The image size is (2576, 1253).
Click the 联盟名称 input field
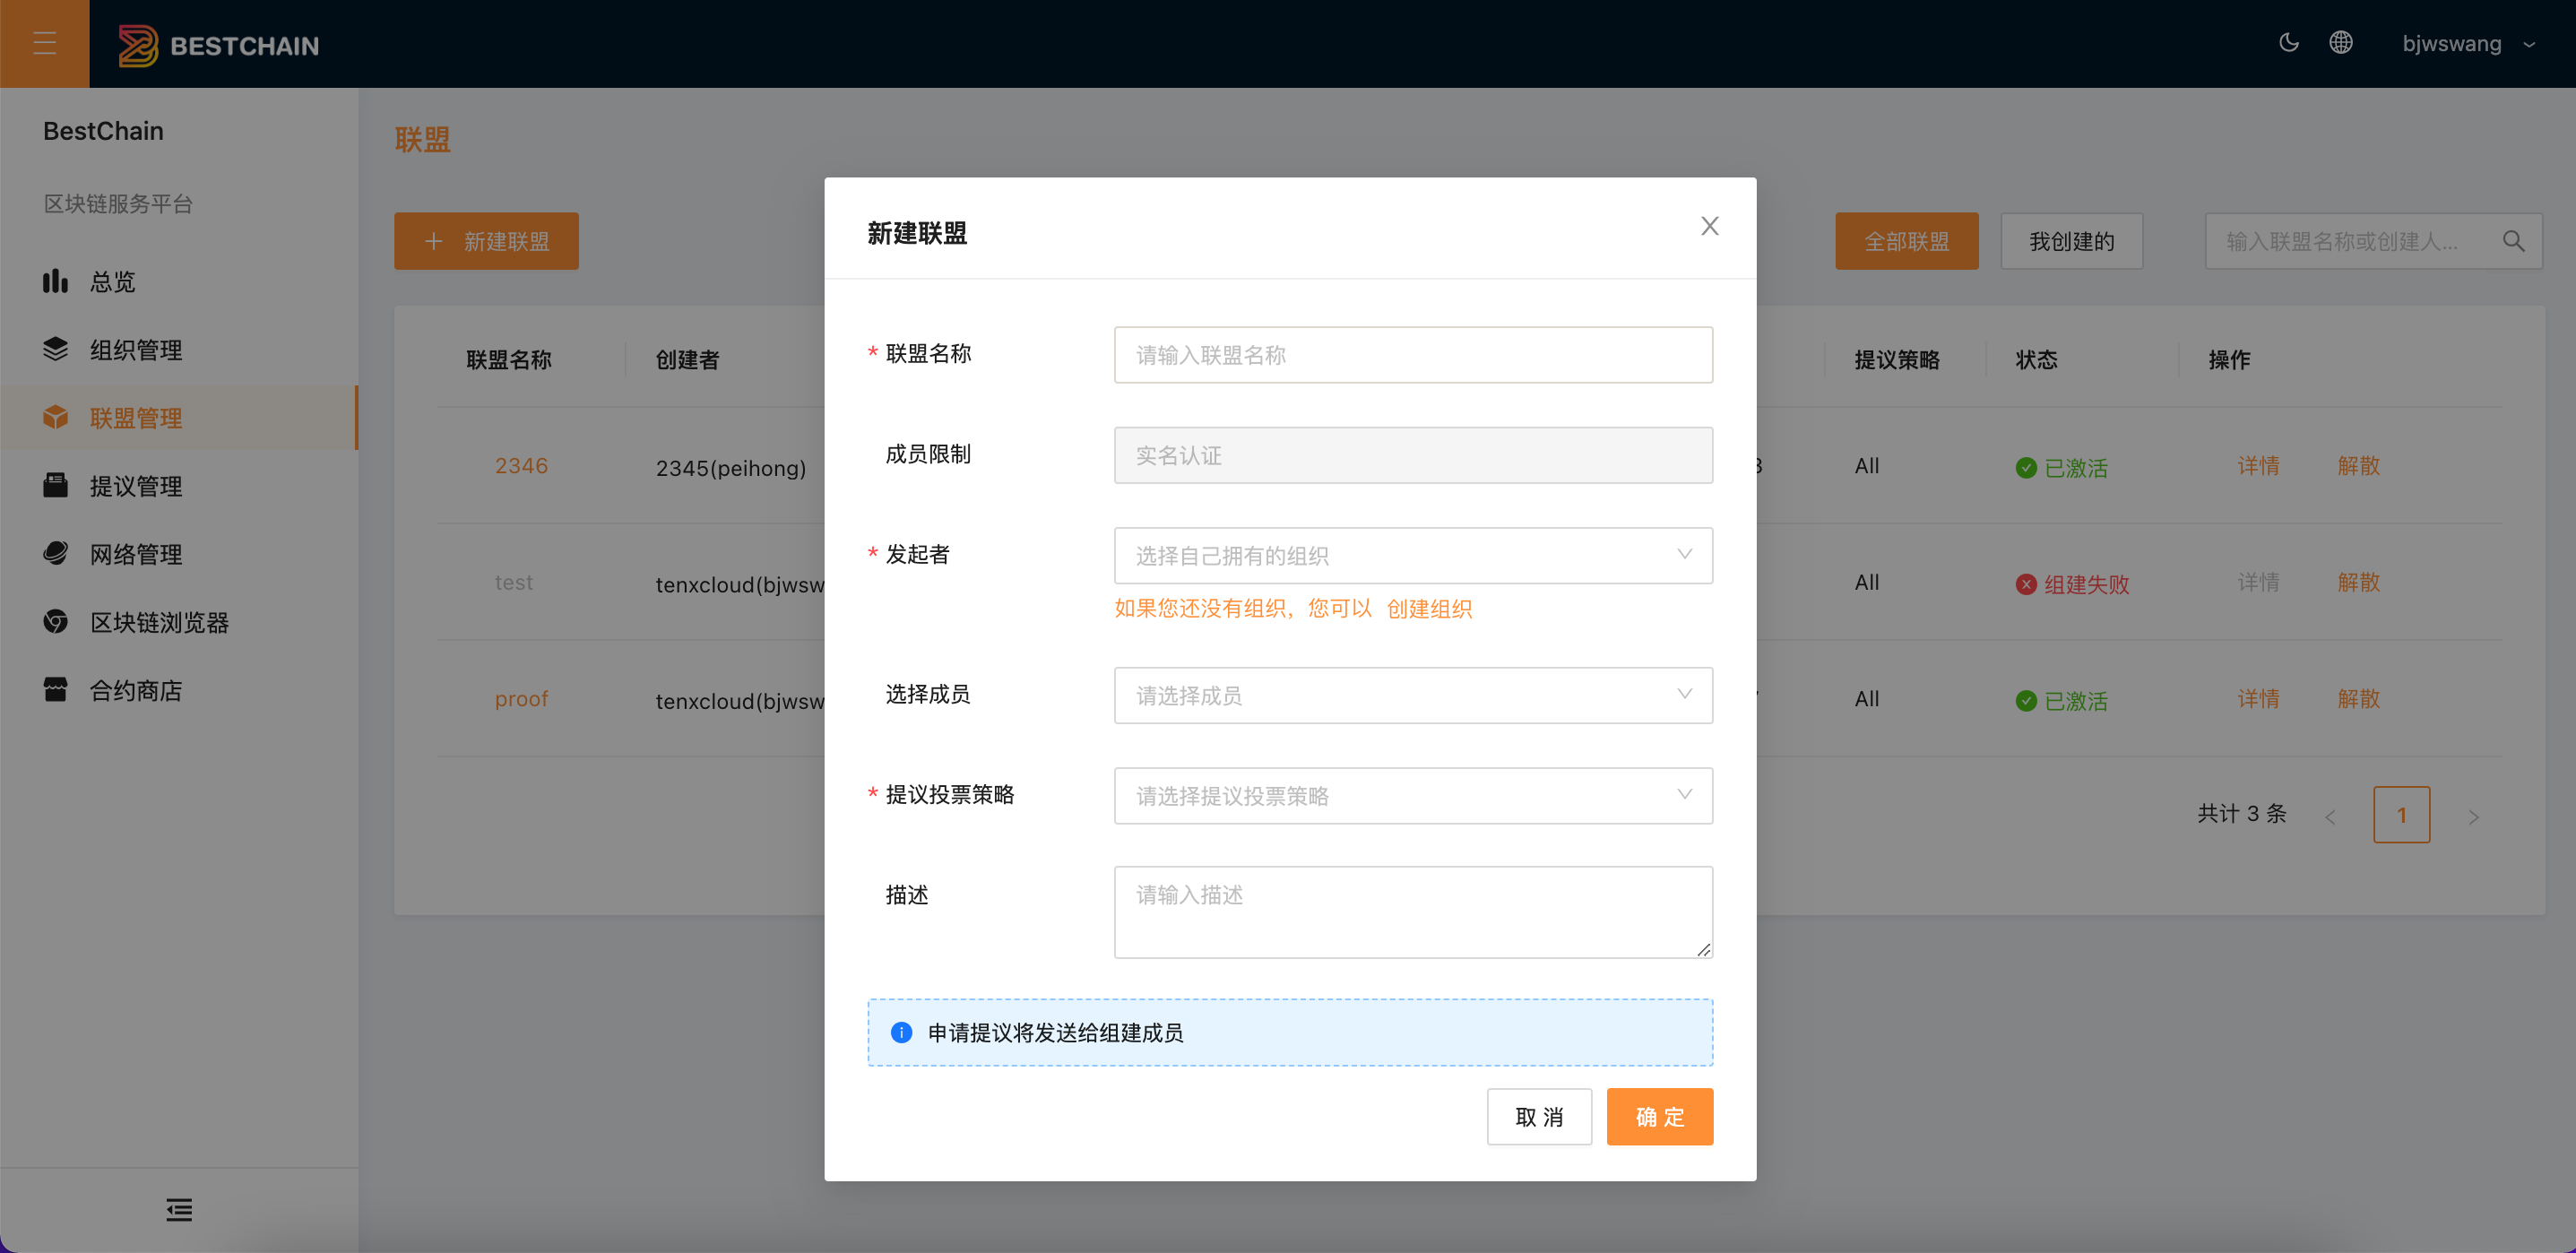(1413, 355)
